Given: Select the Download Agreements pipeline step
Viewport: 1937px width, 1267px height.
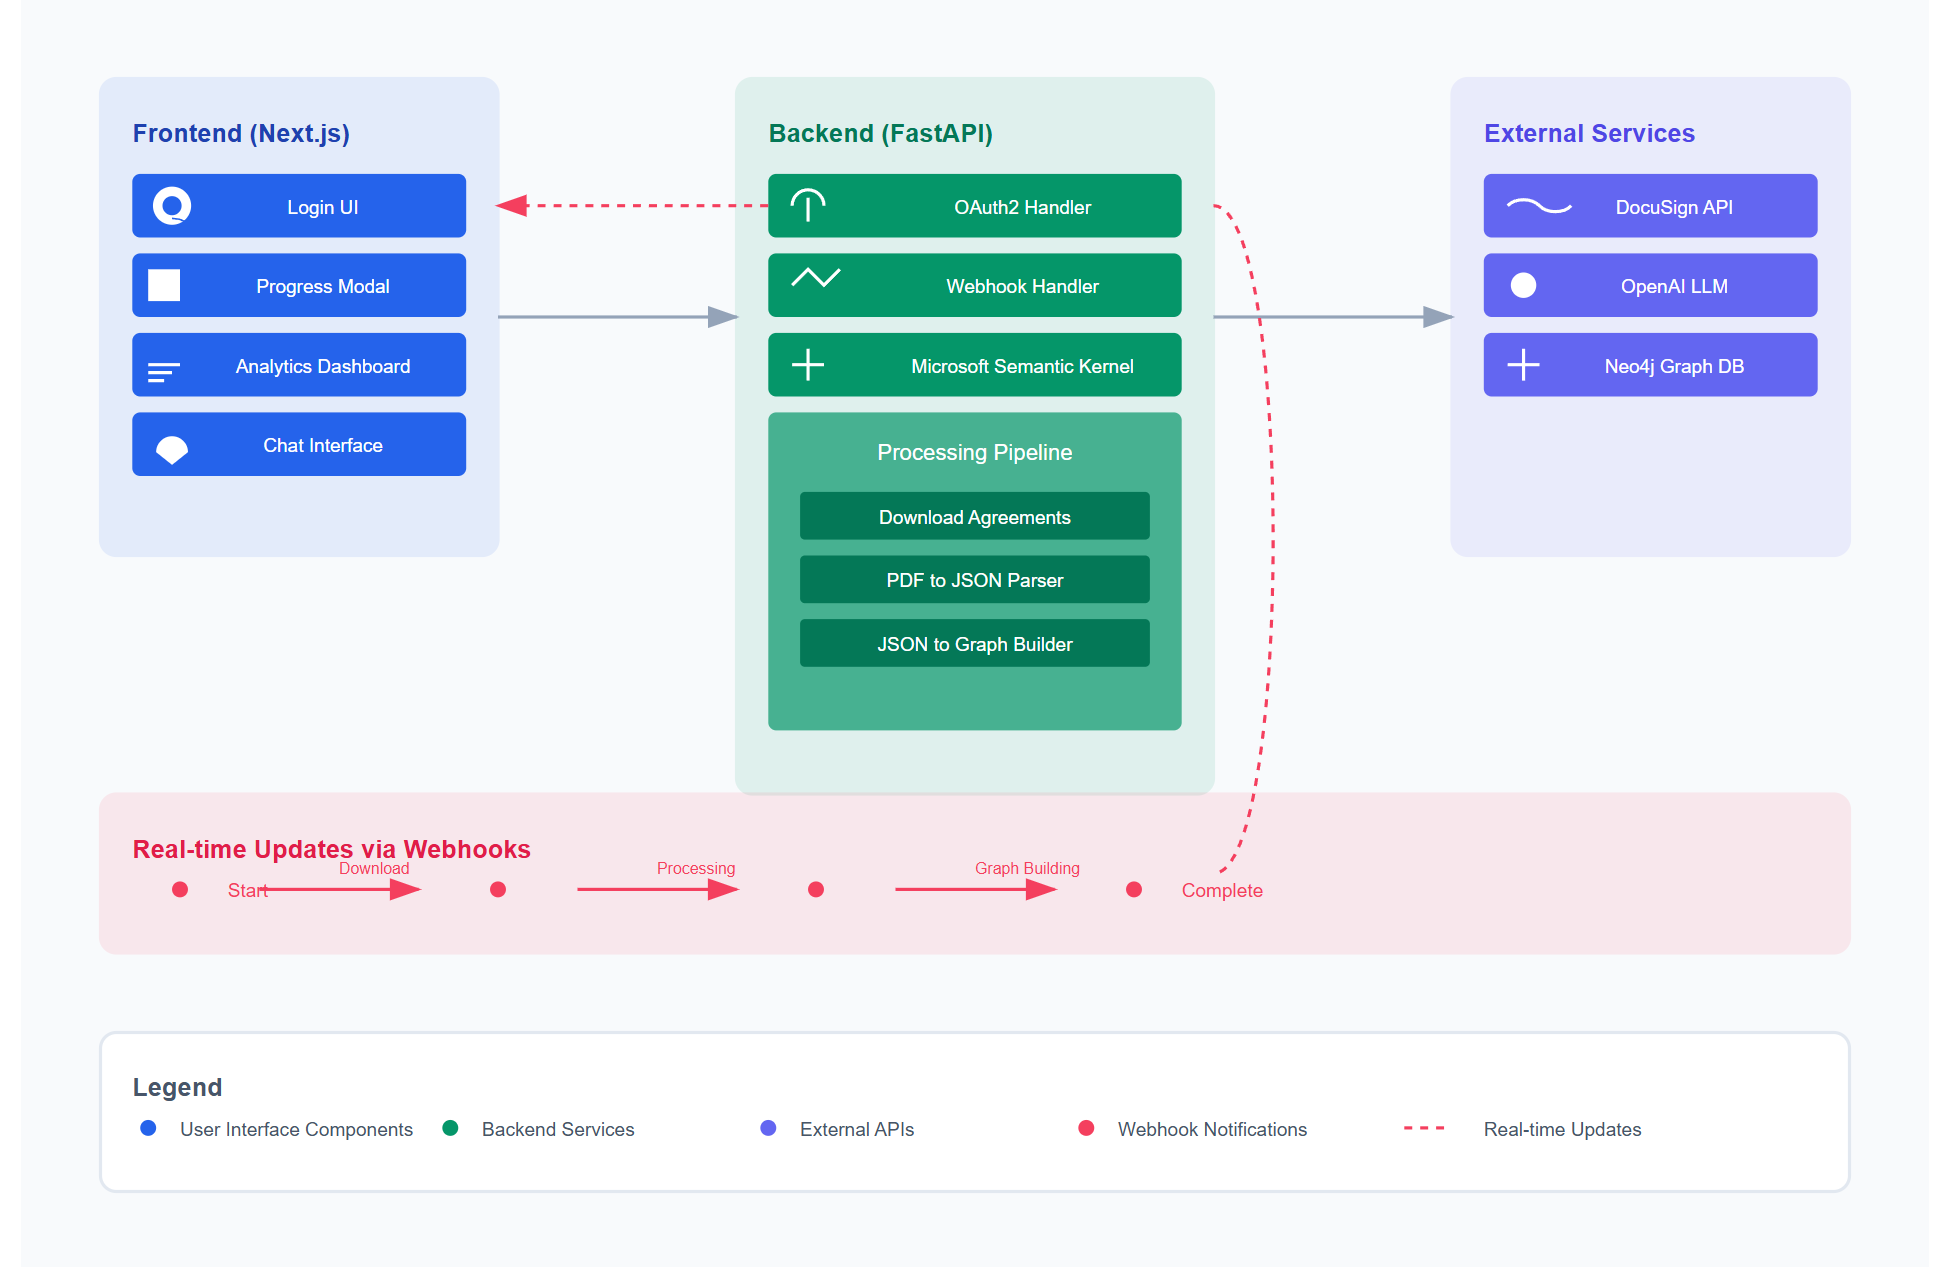Looking at the screenshot, I should [974, 517].
